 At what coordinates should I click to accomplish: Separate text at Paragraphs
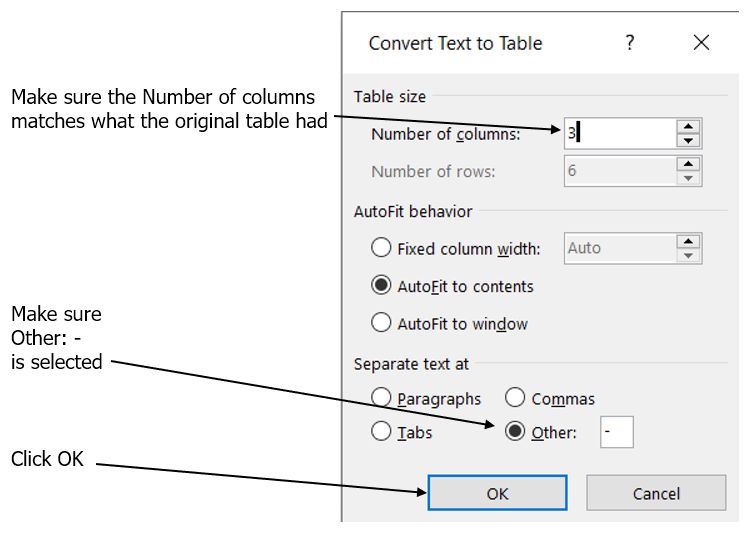pyautogui.click(x=381, y=398)
